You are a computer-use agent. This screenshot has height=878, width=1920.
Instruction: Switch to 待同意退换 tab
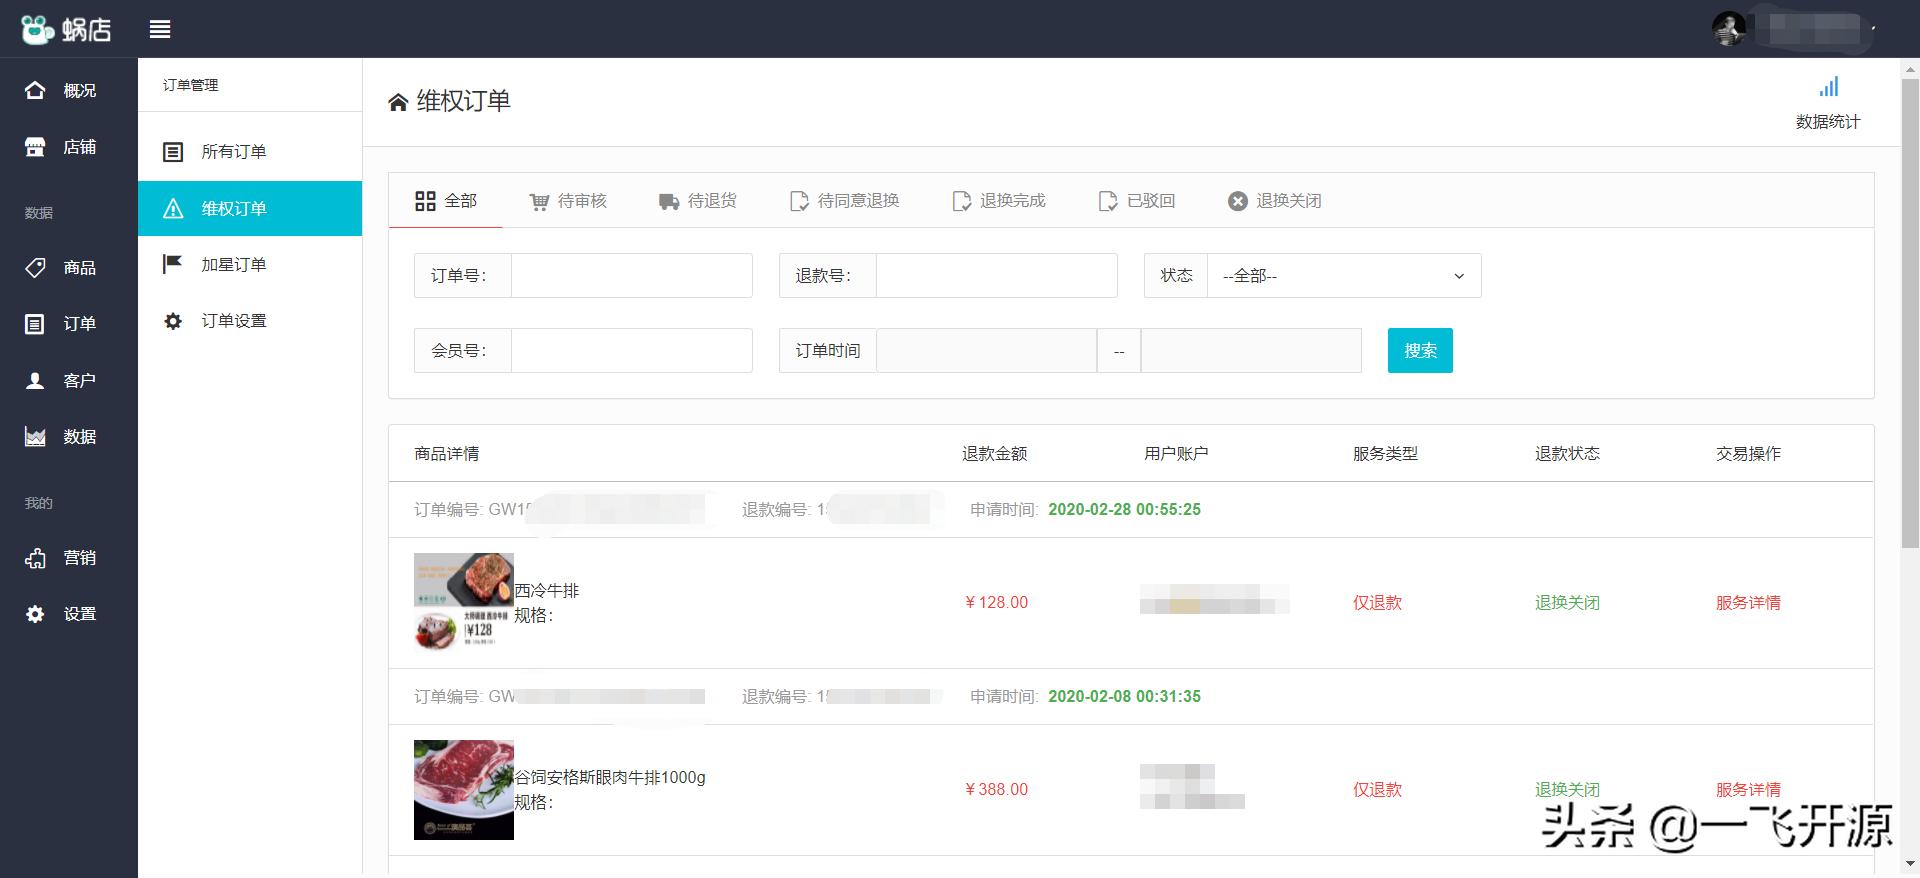tap(845, 201)
